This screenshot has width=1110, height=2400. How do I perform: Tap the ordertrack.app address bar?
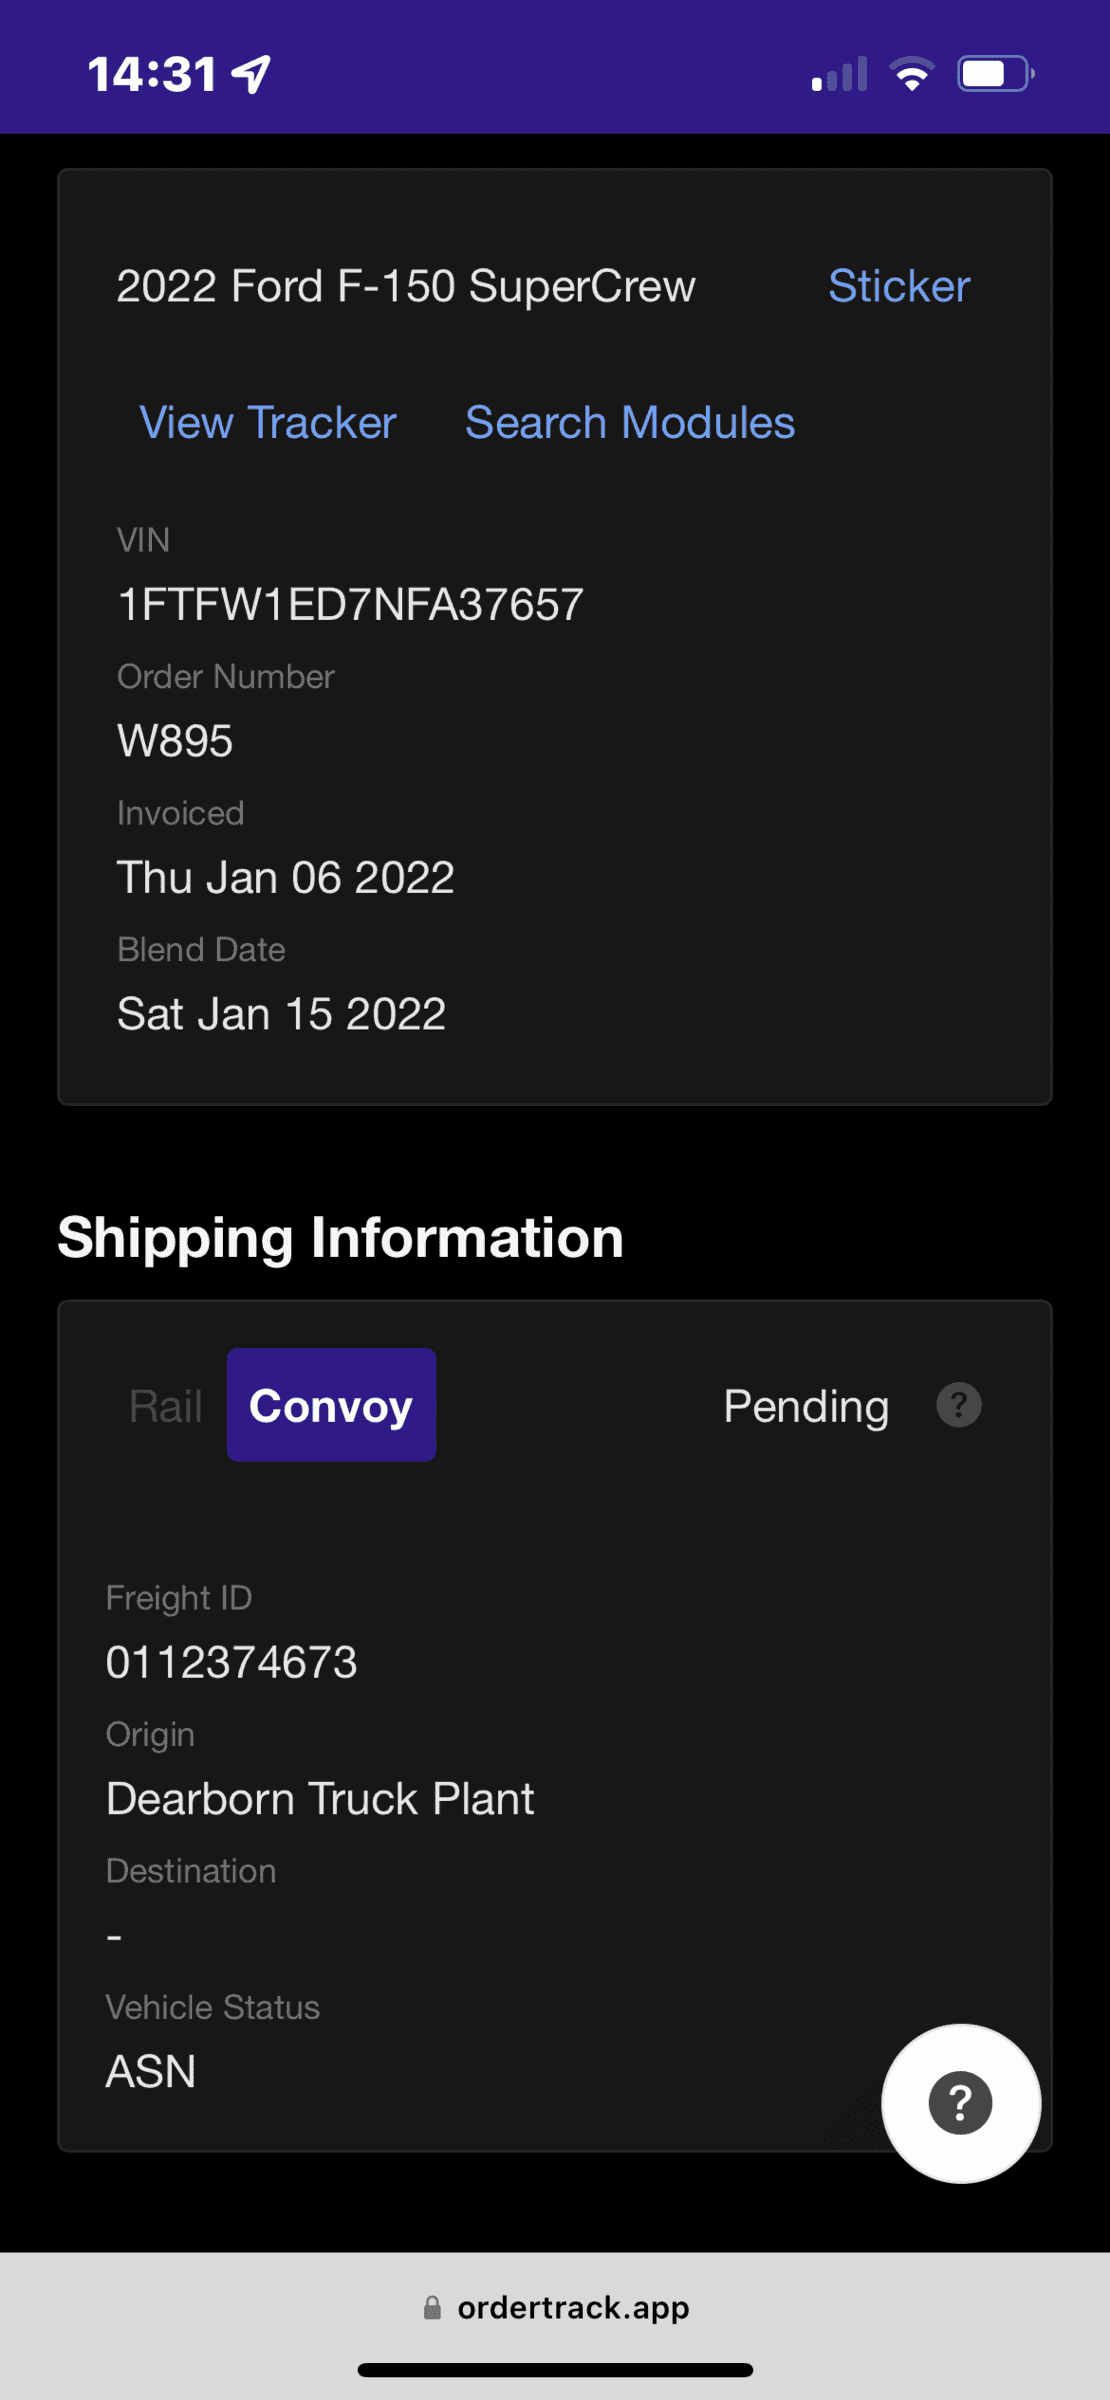tap(572, 2307)
